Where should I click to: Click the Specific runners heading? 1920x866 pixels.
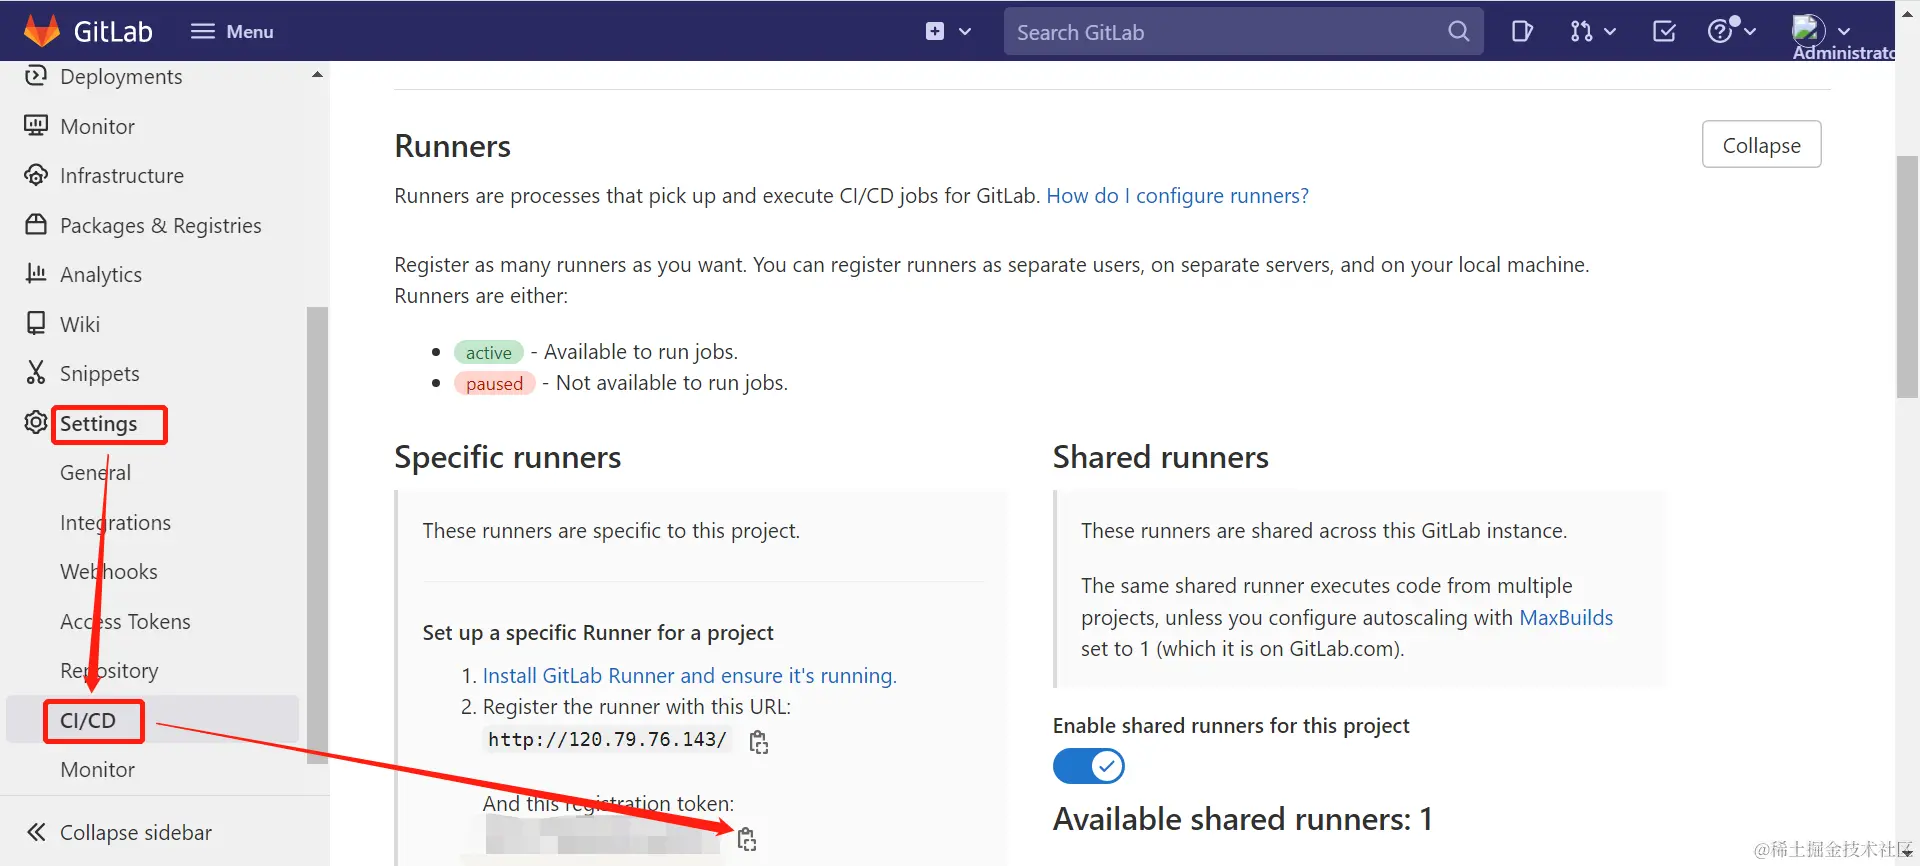click(x=508, y=458)
